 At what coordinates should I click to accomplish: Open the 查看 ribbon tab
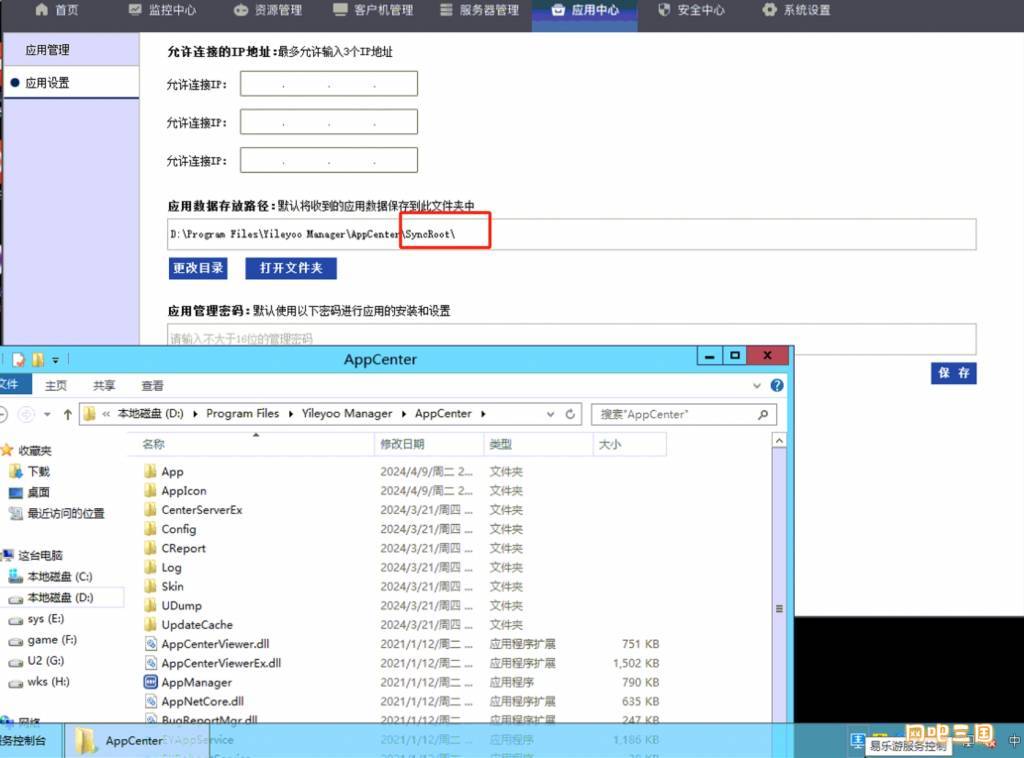pyautogui.click(x=152, y=385)
